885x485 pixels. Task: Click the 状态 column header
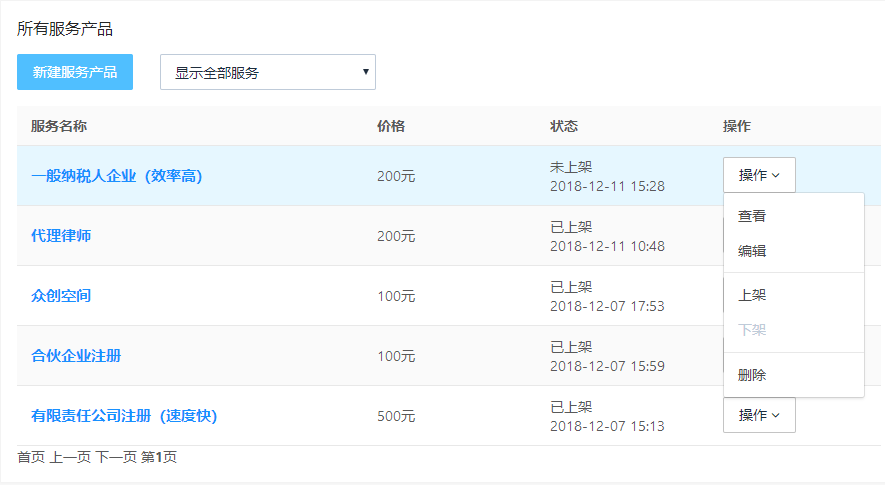click(564, 126)
